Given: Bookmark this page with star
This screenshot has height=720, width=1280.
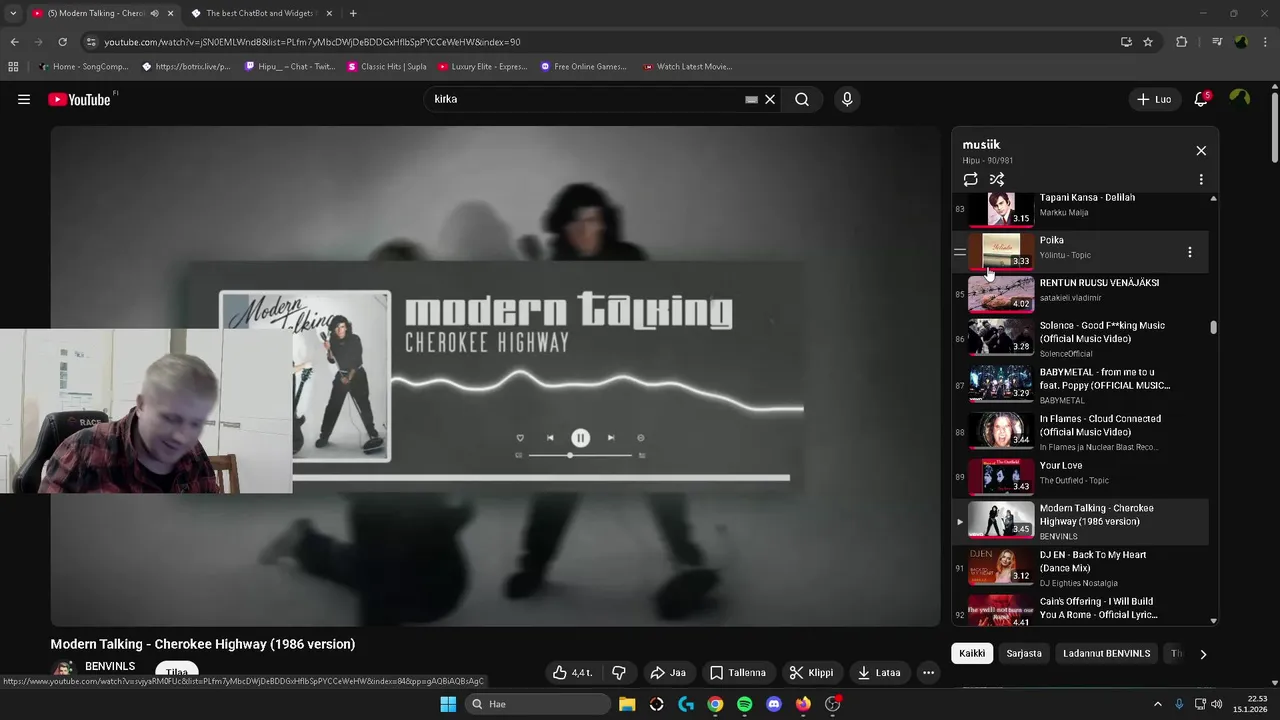Looking at the screenshot, I should coord(1148,42).
